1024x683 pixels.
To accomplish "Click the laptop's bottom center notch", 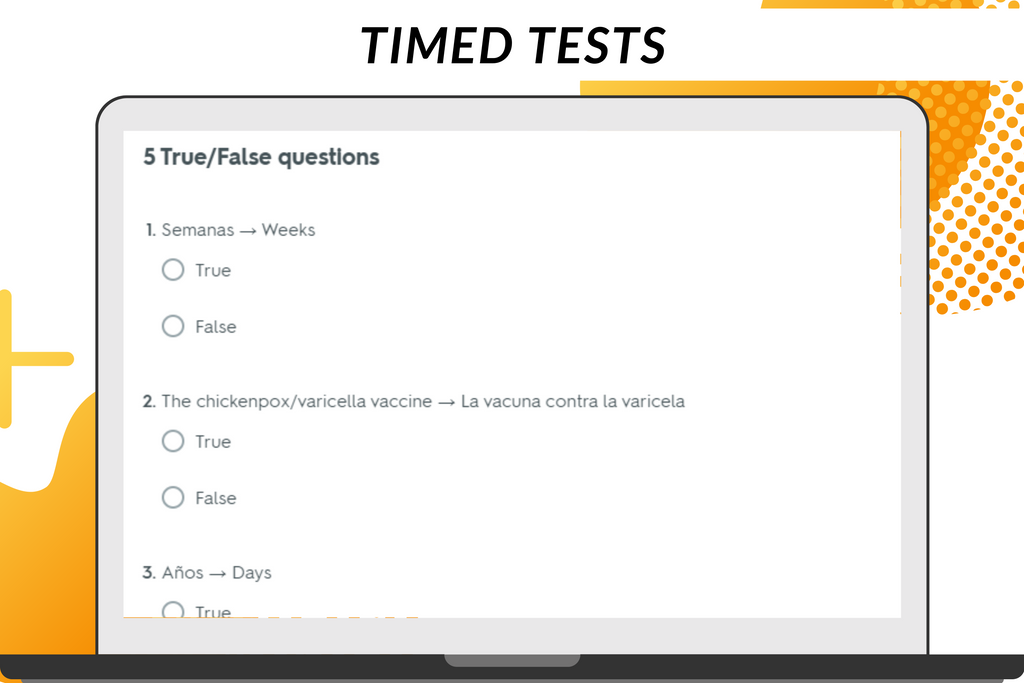I will pyautogui.click(x=512, y=660).
